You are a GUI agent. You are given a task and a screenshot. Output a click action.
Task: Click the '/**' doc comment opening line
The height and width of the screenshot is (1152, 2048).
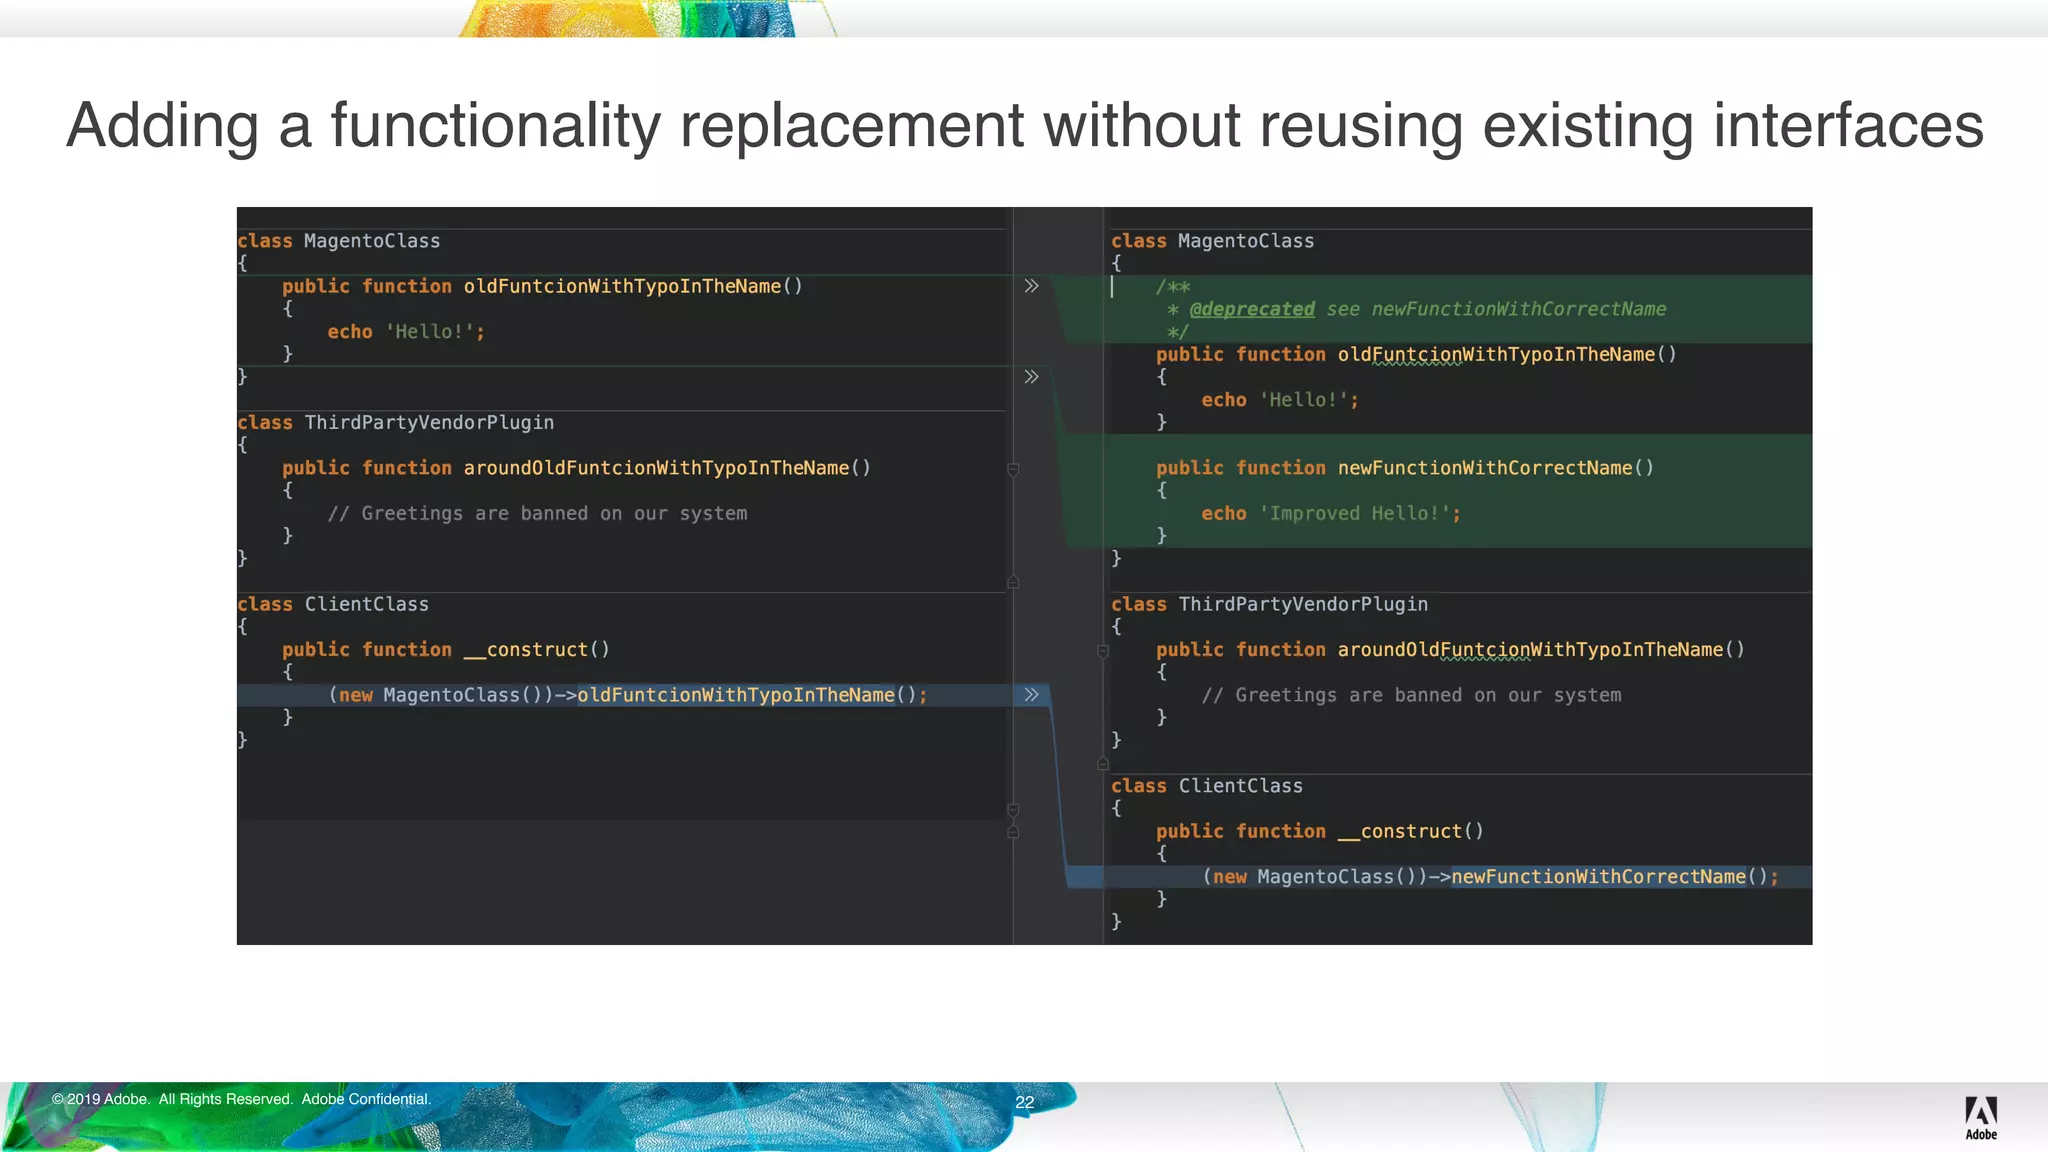[1173, 287]
